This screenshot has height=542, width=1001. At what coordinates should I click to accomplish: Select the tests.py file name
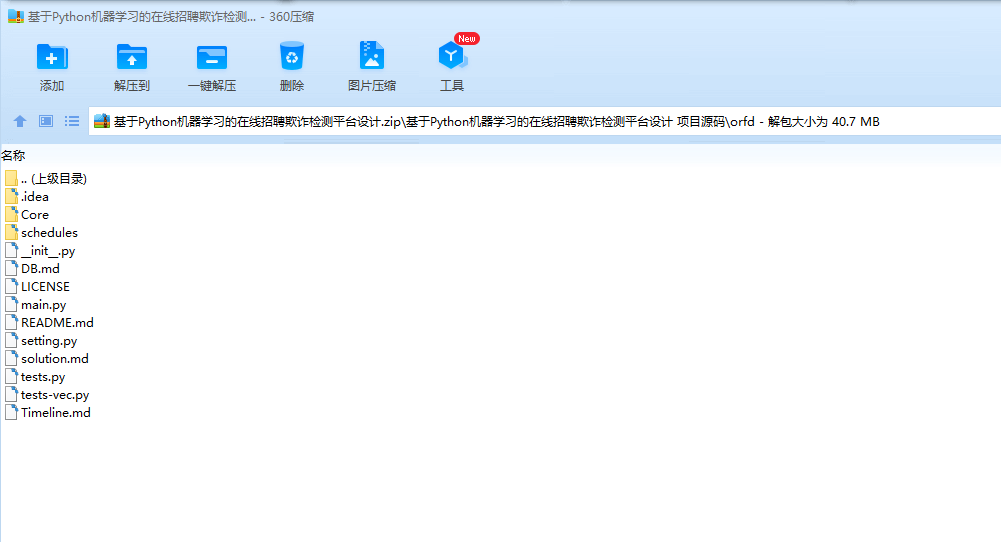click(43, 377)
